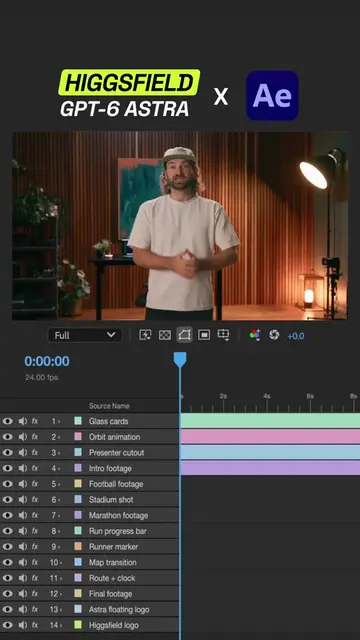Toggle fx on Stadium shot layer
Viewport: 360px width, 640px height.
coord(35,500)
